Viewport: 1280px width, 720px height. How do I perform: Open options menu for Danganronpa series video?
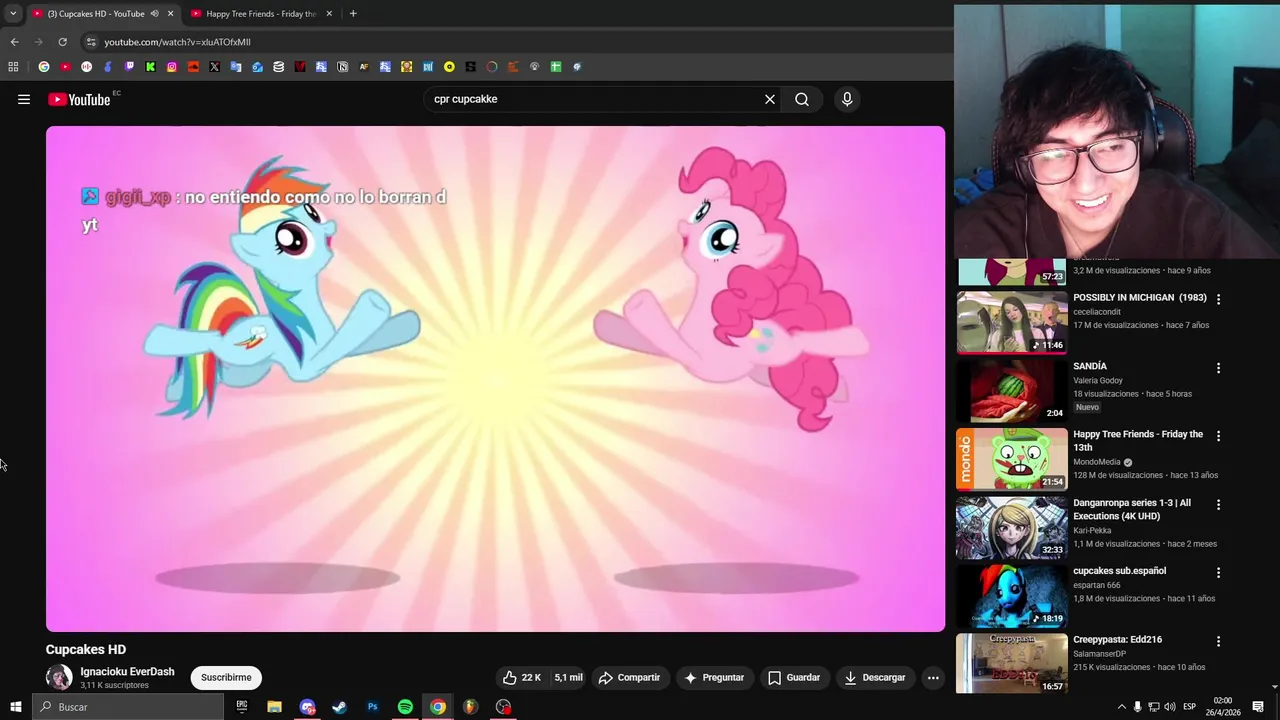click(x=1218, y=505)
